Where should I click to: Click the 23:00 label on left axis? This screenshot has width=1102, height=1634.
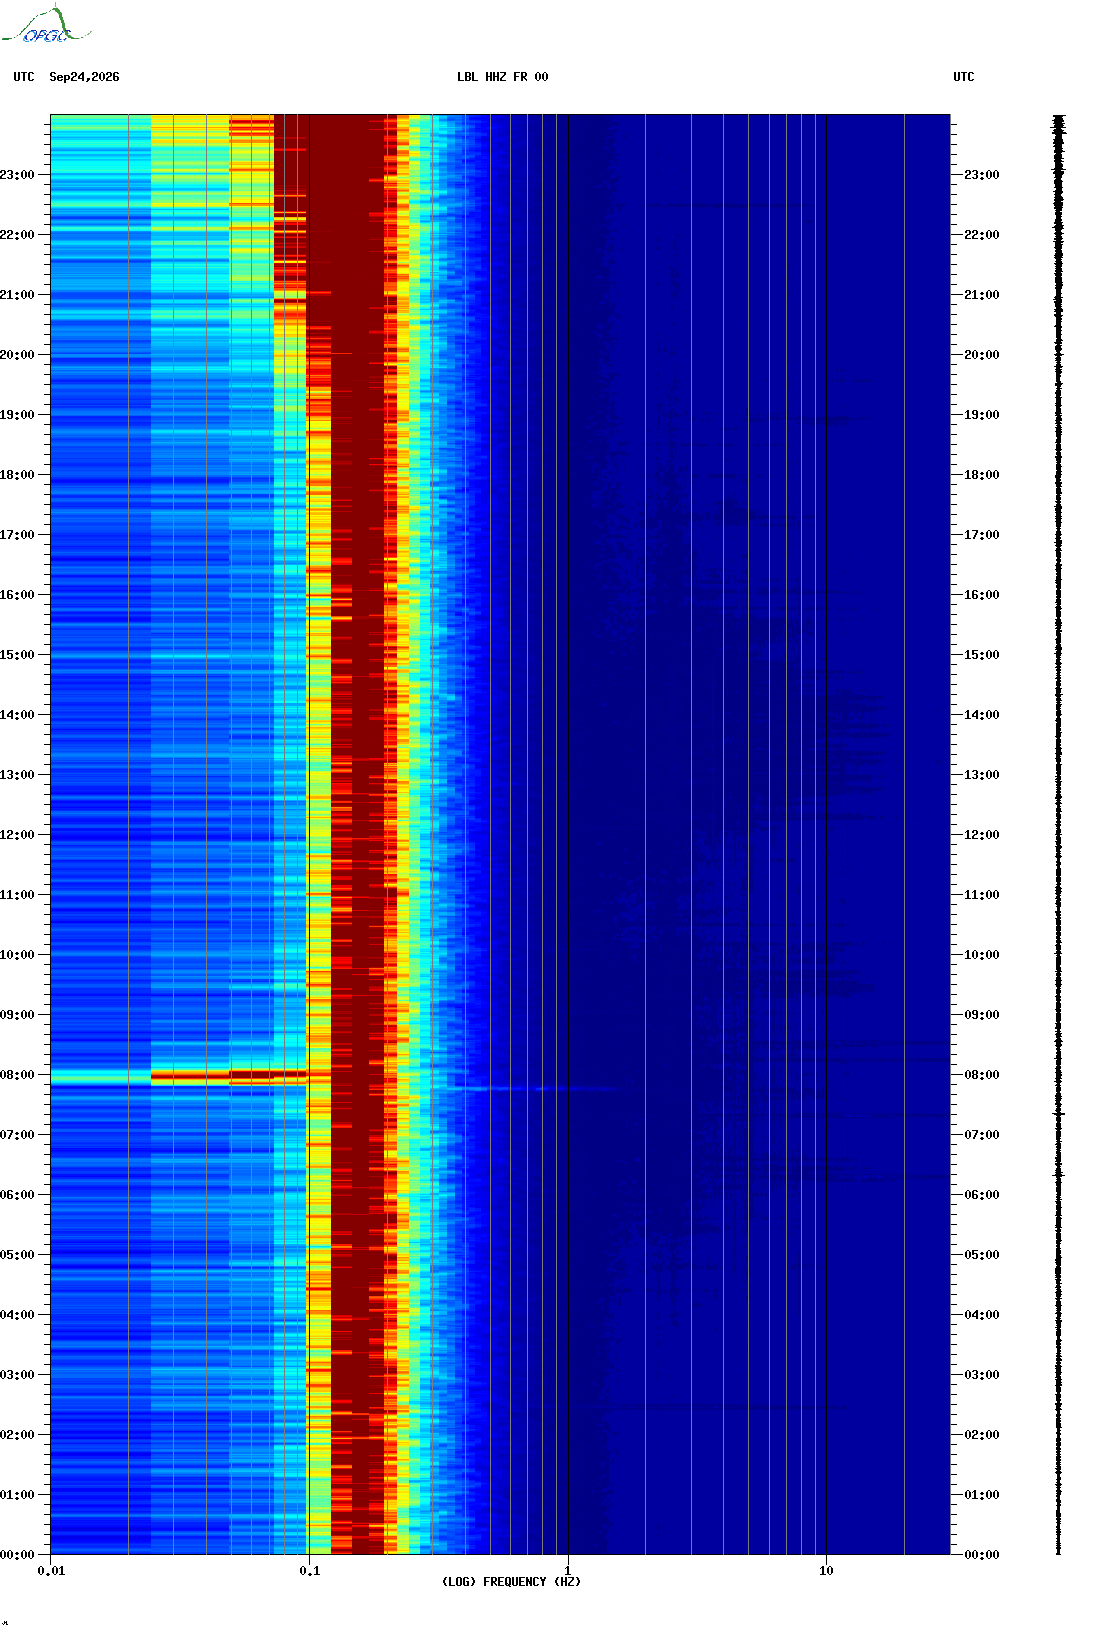click(17, 175)
